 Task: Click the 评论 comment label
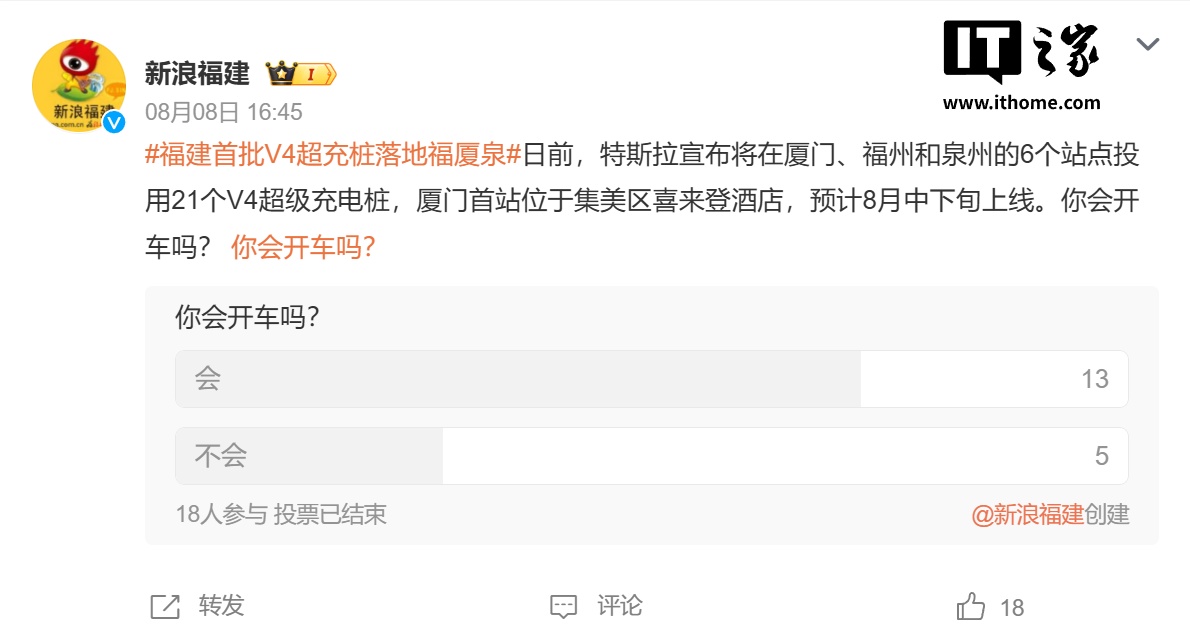620,605
